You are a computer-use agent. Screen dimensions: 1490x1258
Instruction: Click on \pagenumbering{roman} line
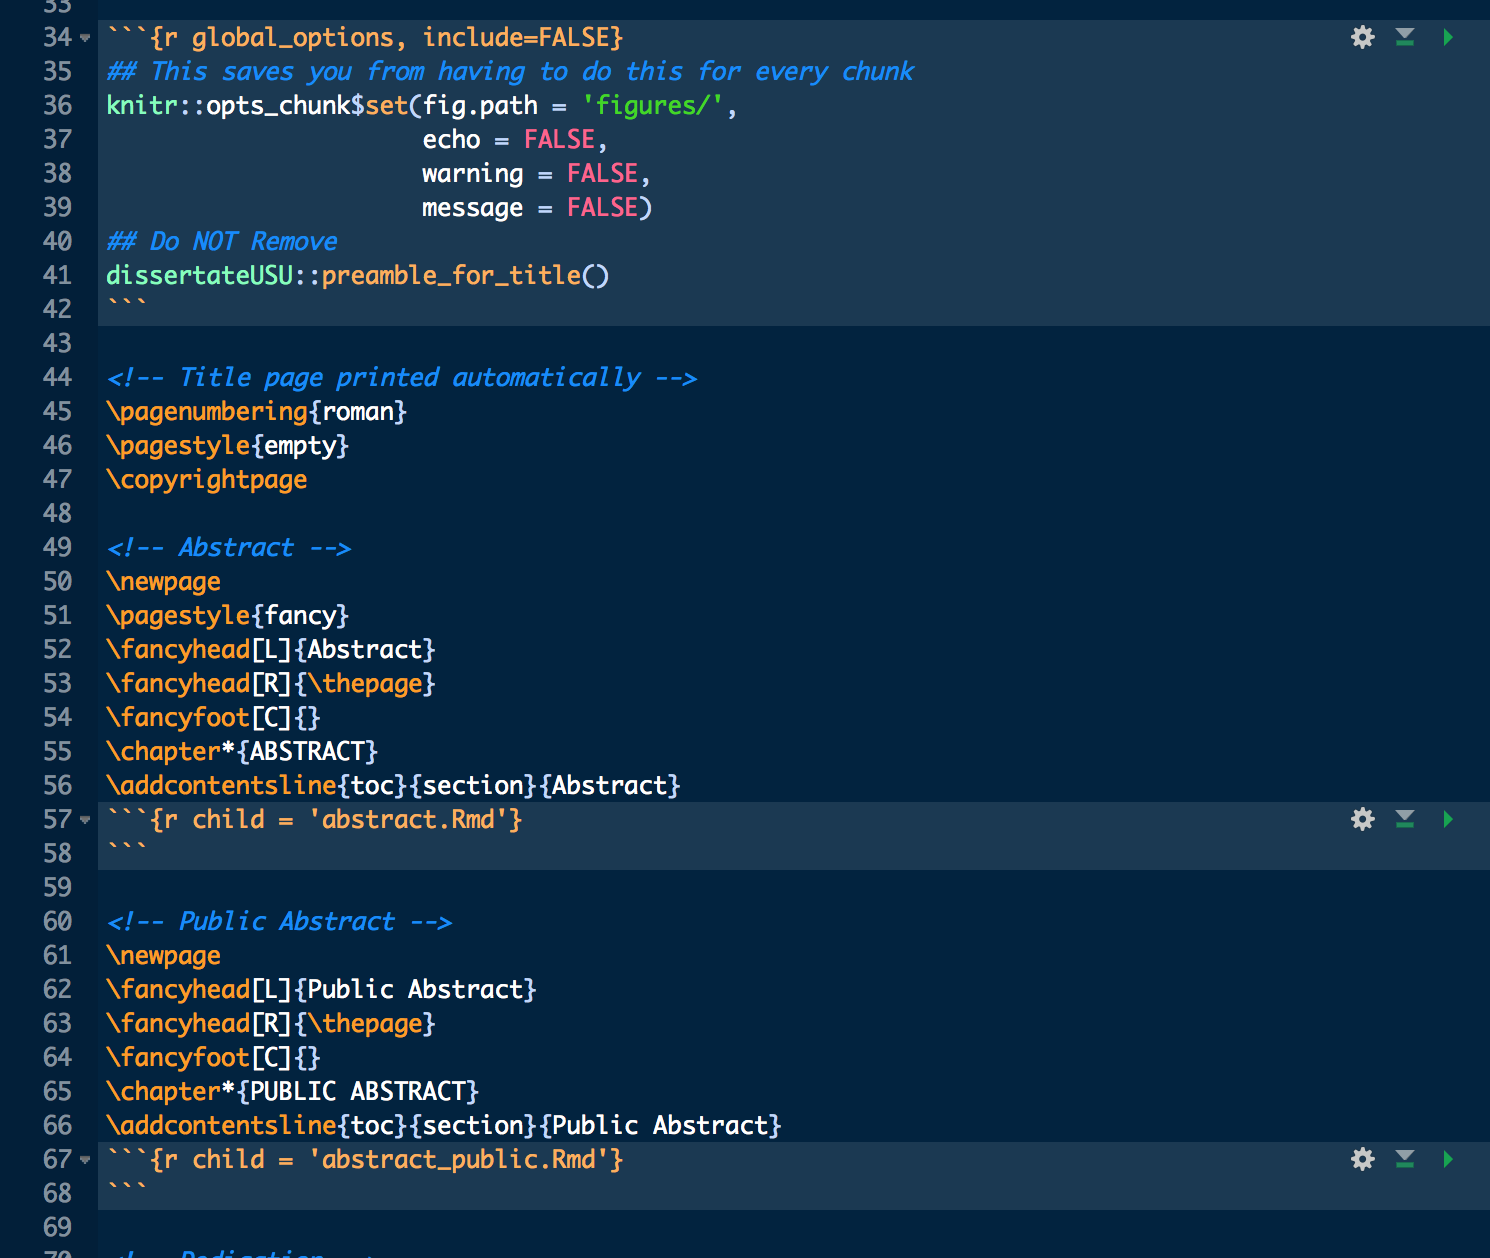click(x=256, y=412)
